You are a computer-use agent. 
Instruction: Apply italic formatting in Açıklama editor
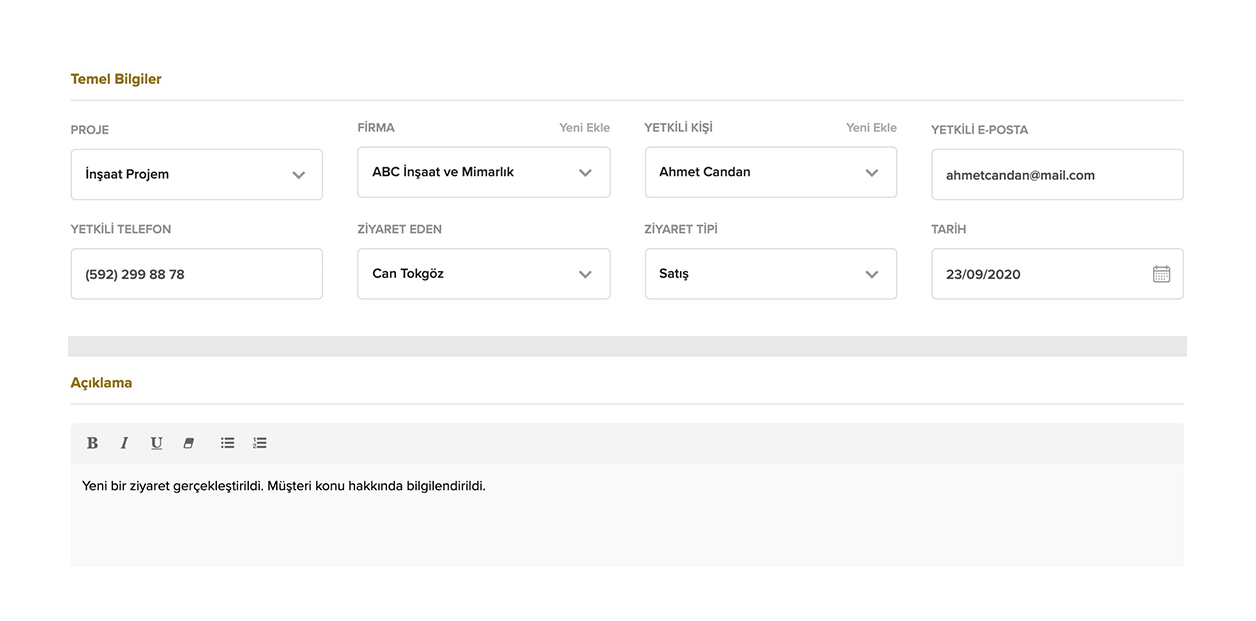(124, 443)
